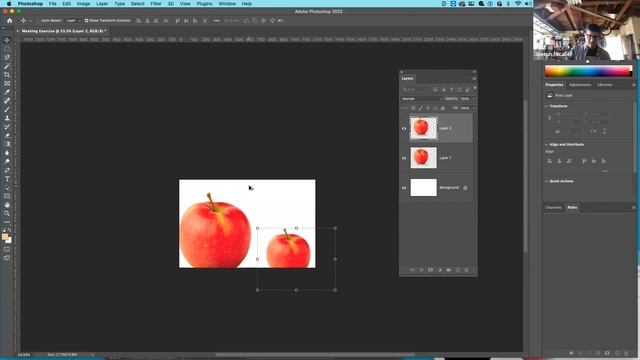Click the three-dots more options in options bar
This screenshot has width=640, height=360.
(x=216, y=20)
